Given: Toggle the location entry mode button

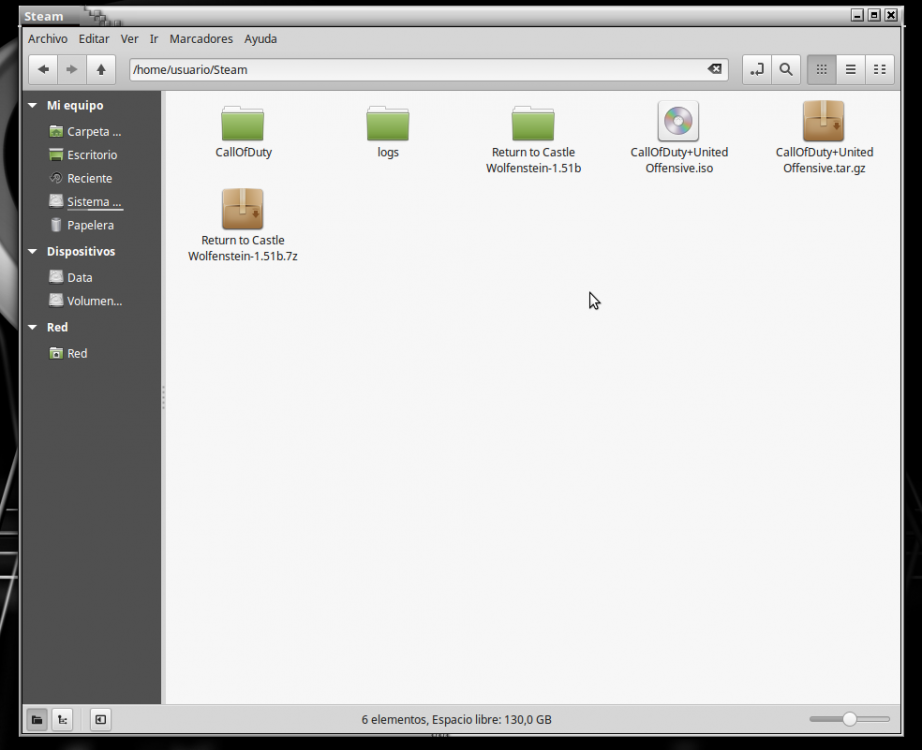Looking at the screenshot, I should pos(757,69).
